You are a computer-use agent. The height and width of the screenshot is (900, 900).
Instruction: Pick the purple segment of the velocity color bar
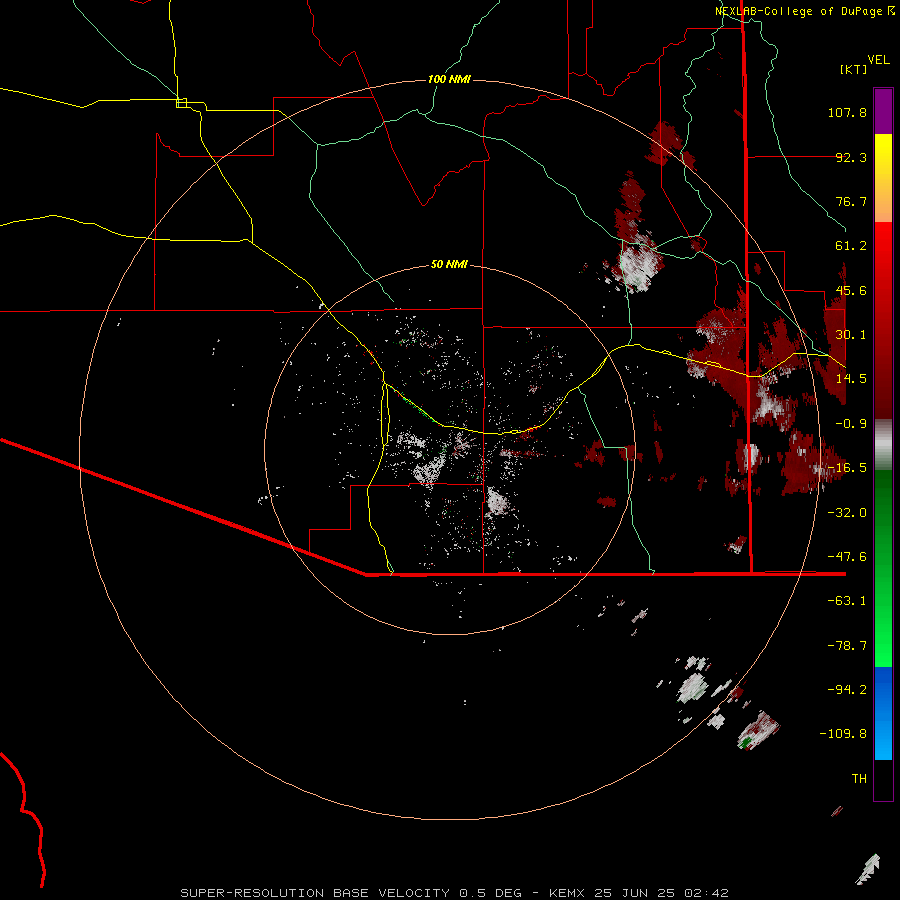[883, 111]
